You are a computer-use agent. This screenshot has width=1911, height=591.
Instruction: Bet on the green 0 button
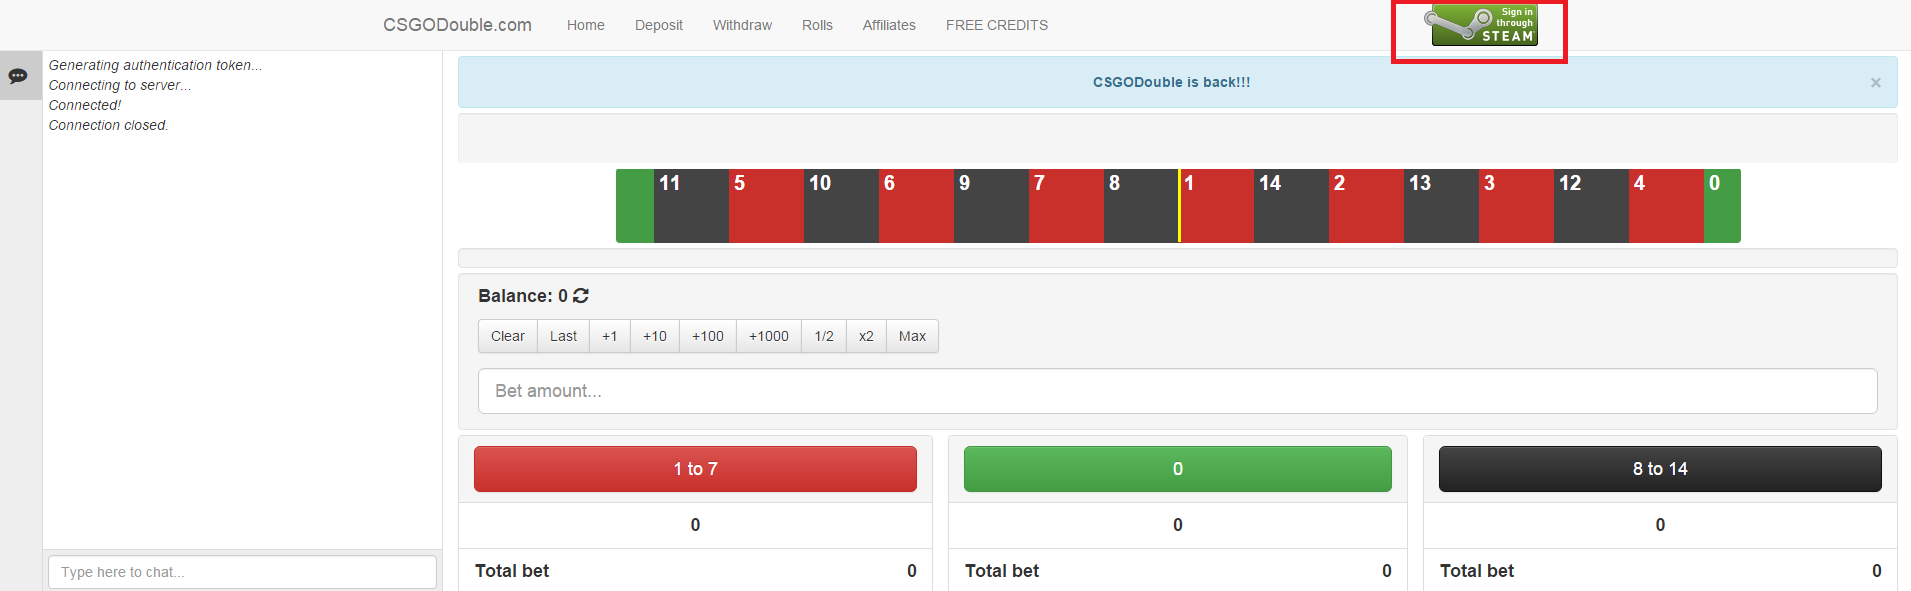[x=1177, y=469]
